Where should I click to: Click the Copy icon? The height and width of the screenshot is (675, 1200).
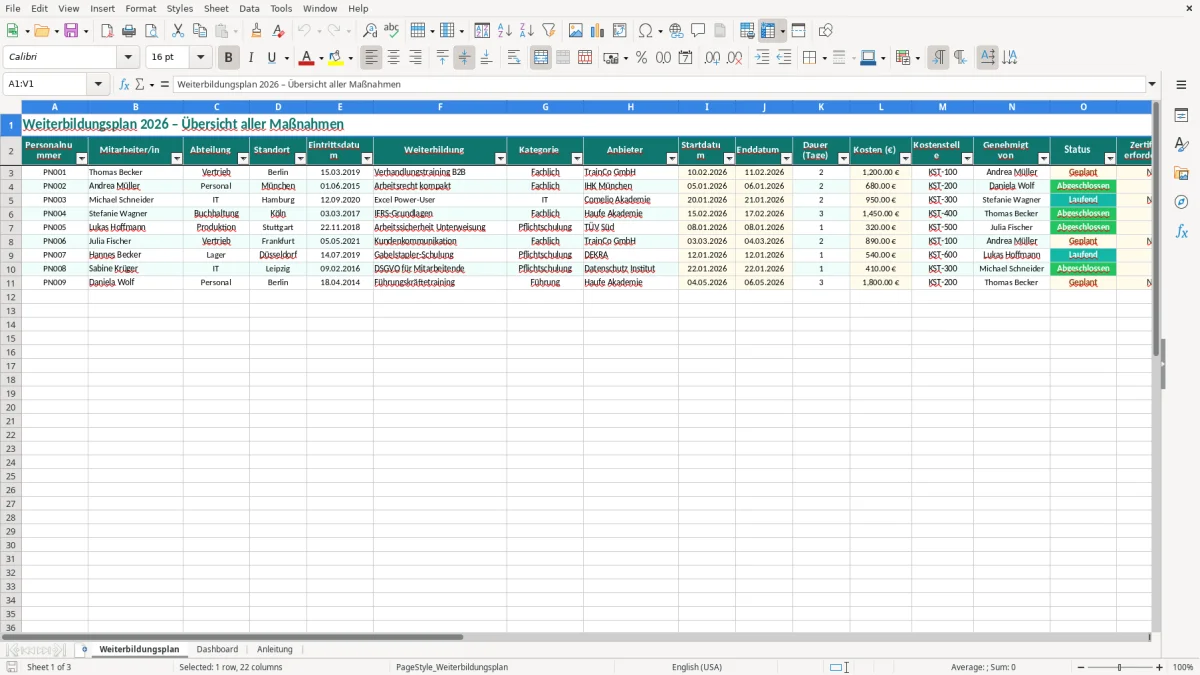[x=200, y=31]
